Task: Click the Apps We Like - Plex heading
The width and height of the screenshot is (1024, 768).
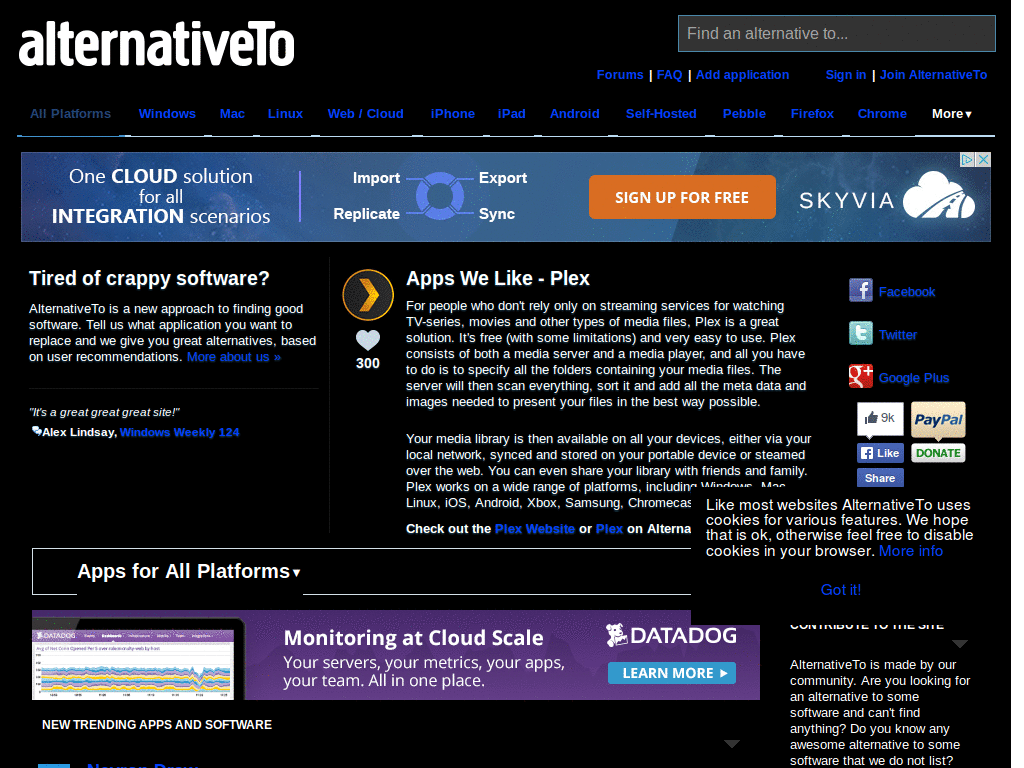Action: 498,279
